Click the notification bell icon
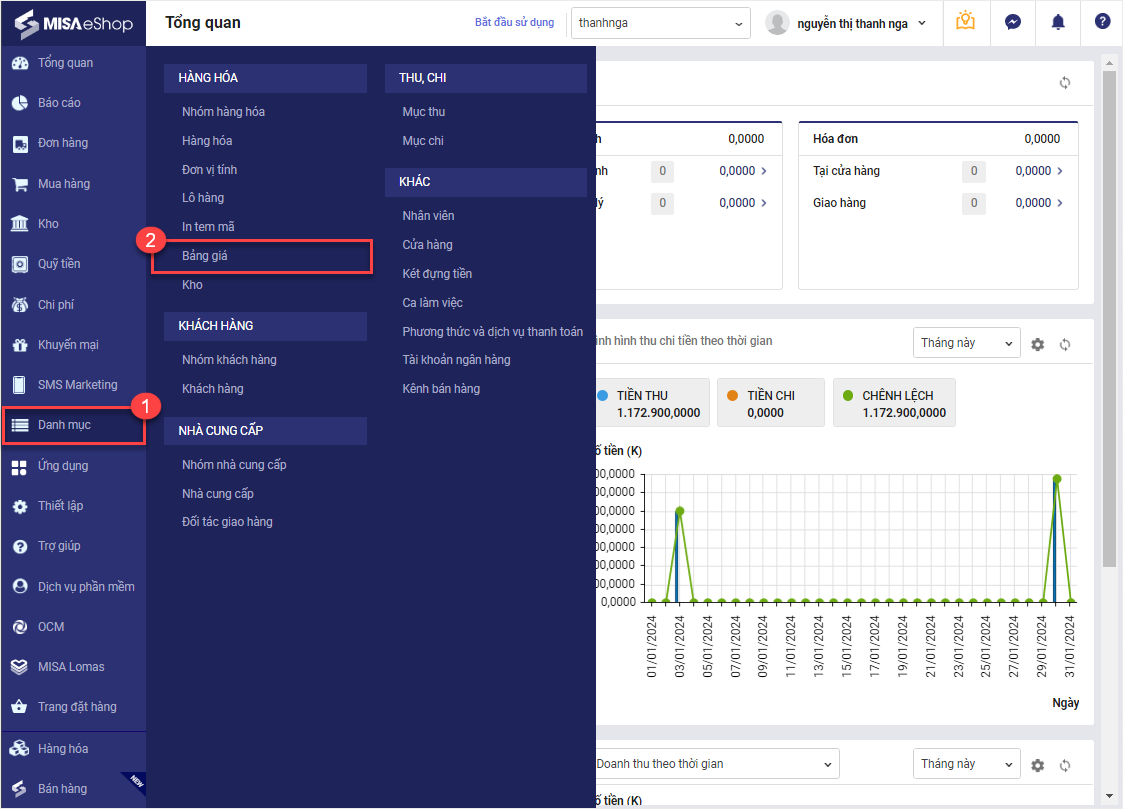The image size is (1123, 809). tap(1057, 22)
